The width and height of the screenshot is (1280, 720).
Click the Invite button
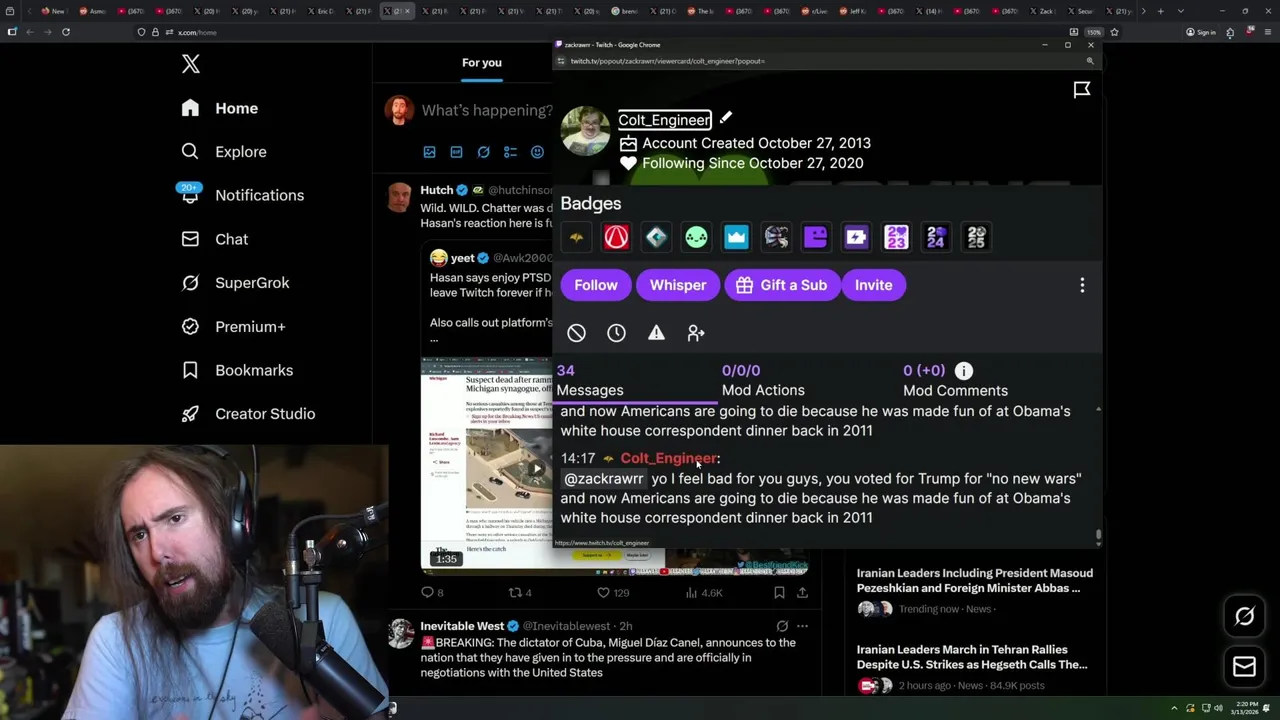874,285
